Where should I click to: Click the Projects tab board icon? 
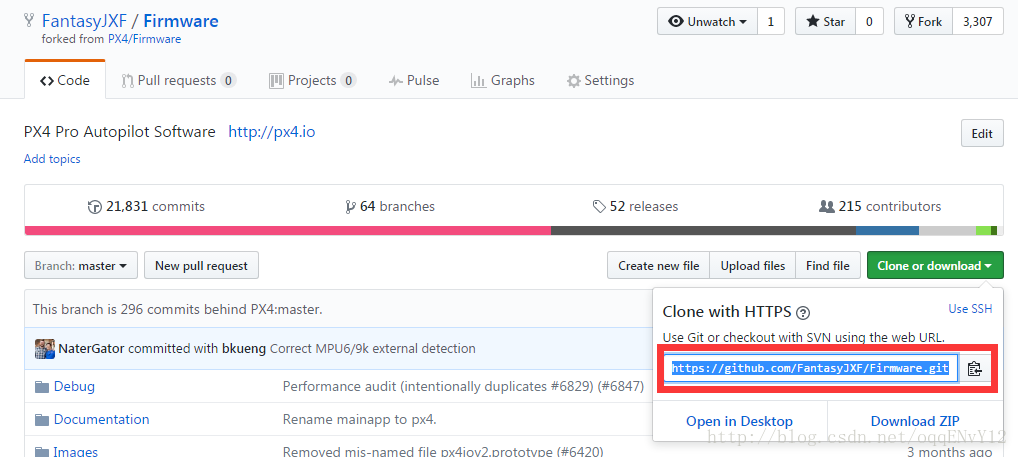pyautogui.click(x=277, y=81)
